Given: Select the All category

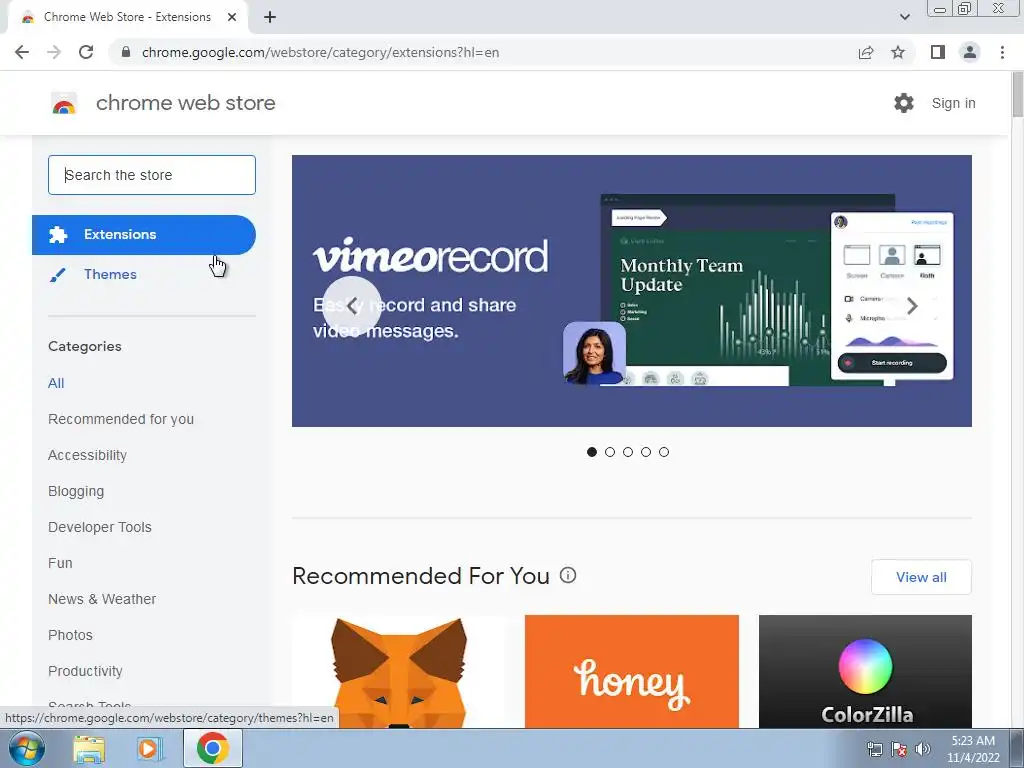Looking at the screenshot, I should click(x=56, y=383).
